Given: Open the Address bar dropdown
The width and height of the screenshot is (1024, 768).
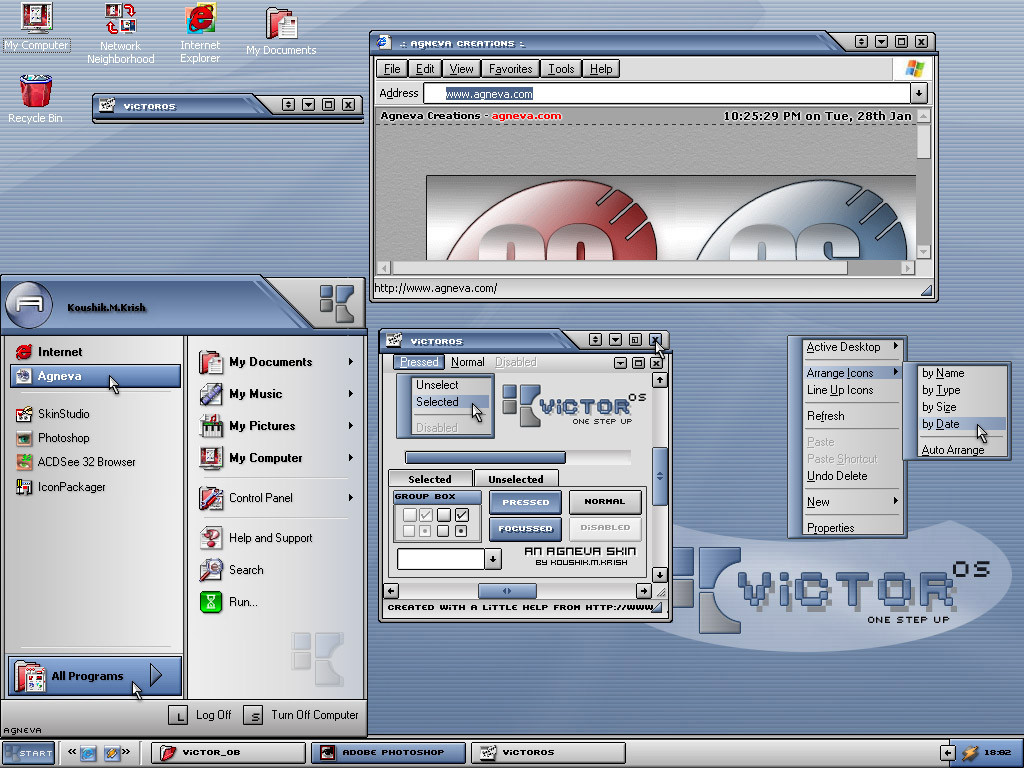Looking at the screenshot, I should 919,93.
